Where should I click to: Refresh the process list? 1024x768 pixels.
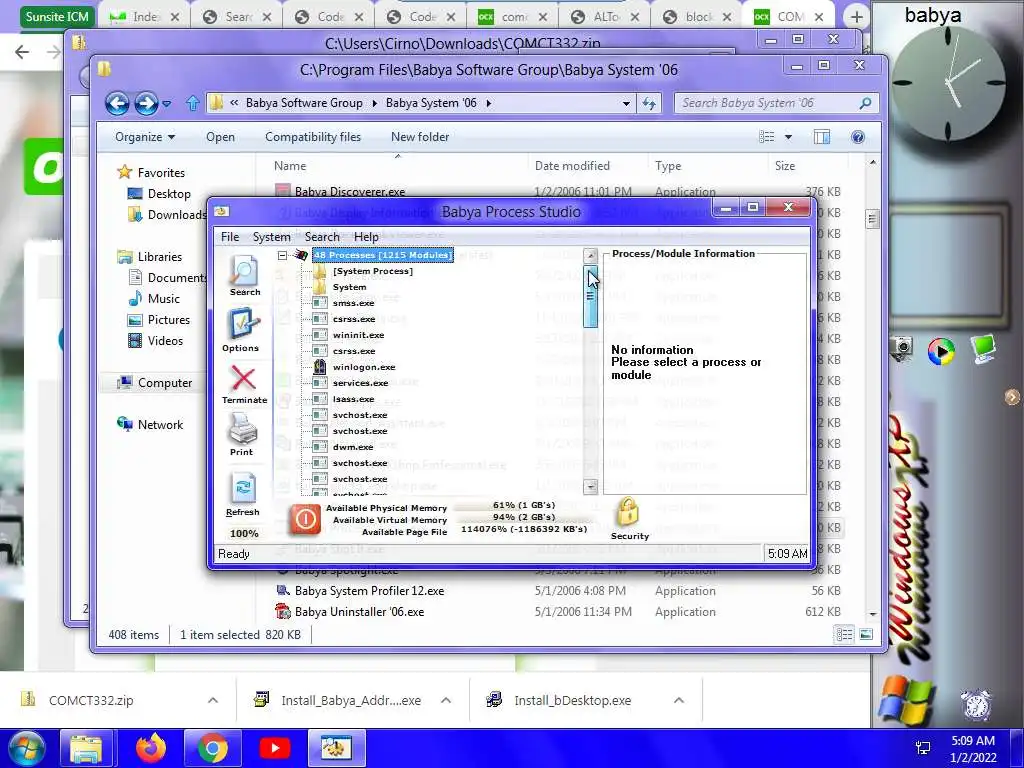(243, 494)
